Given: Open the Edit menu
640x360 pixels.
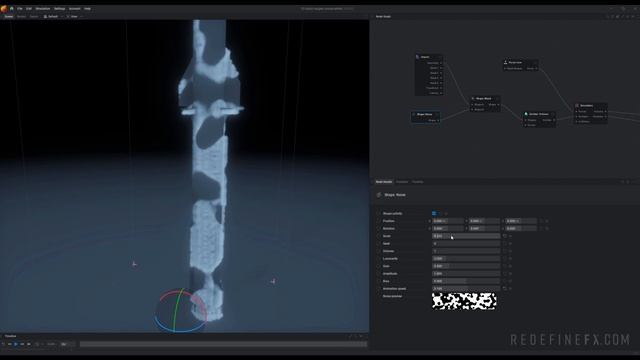Looking at the screenshot, I should [x=29, y=9].
